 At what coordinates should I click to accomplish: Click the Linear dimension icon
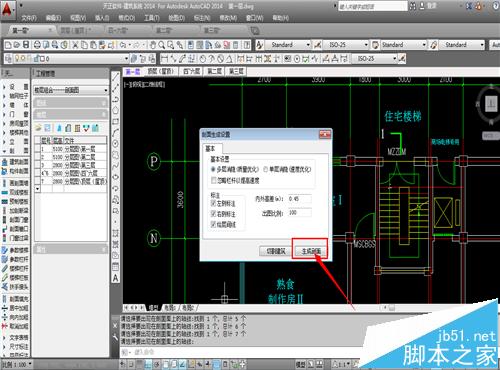point(164,59)
